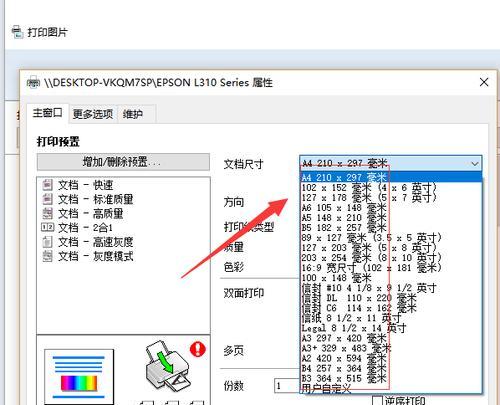
Task: Select the 文档 - 高速灰度 preset icon
Action: (47, 242)
